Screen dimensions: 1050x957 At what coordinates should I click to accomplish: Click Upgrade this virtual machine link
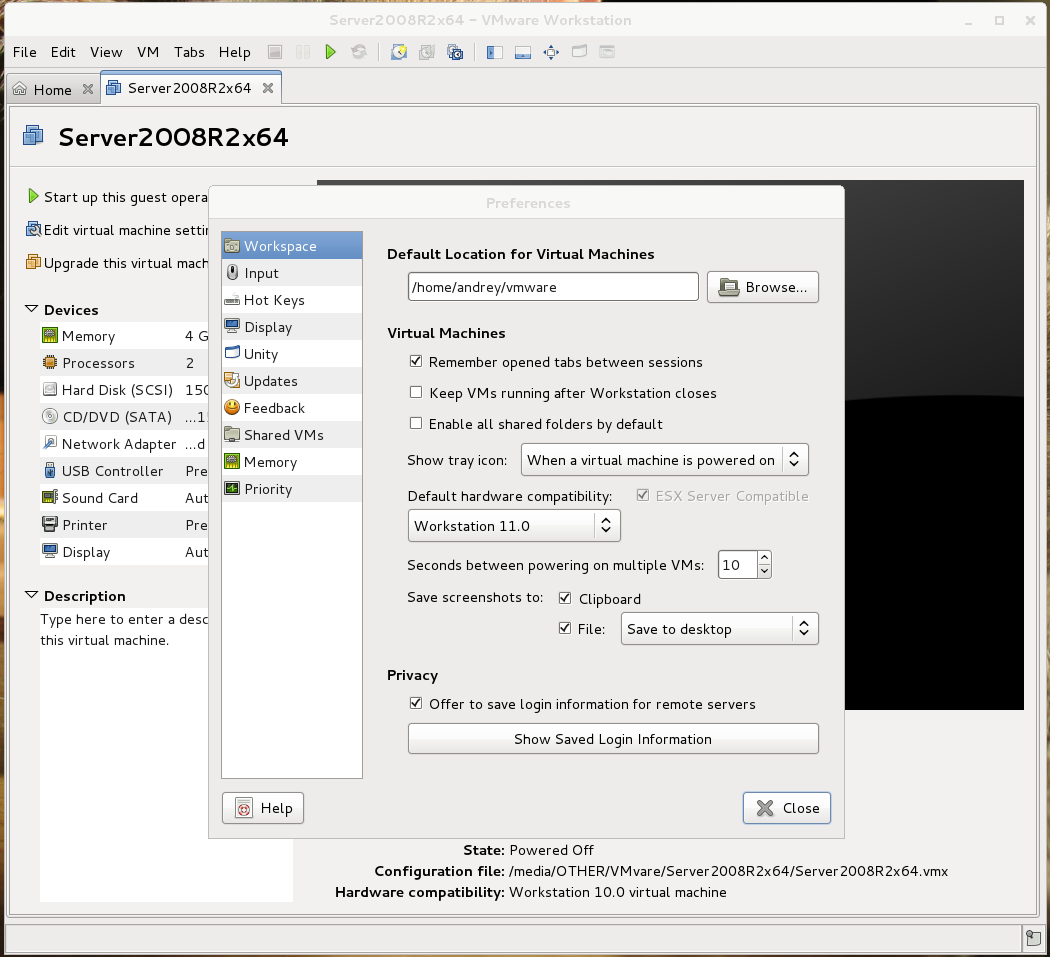tap(118, 263)
